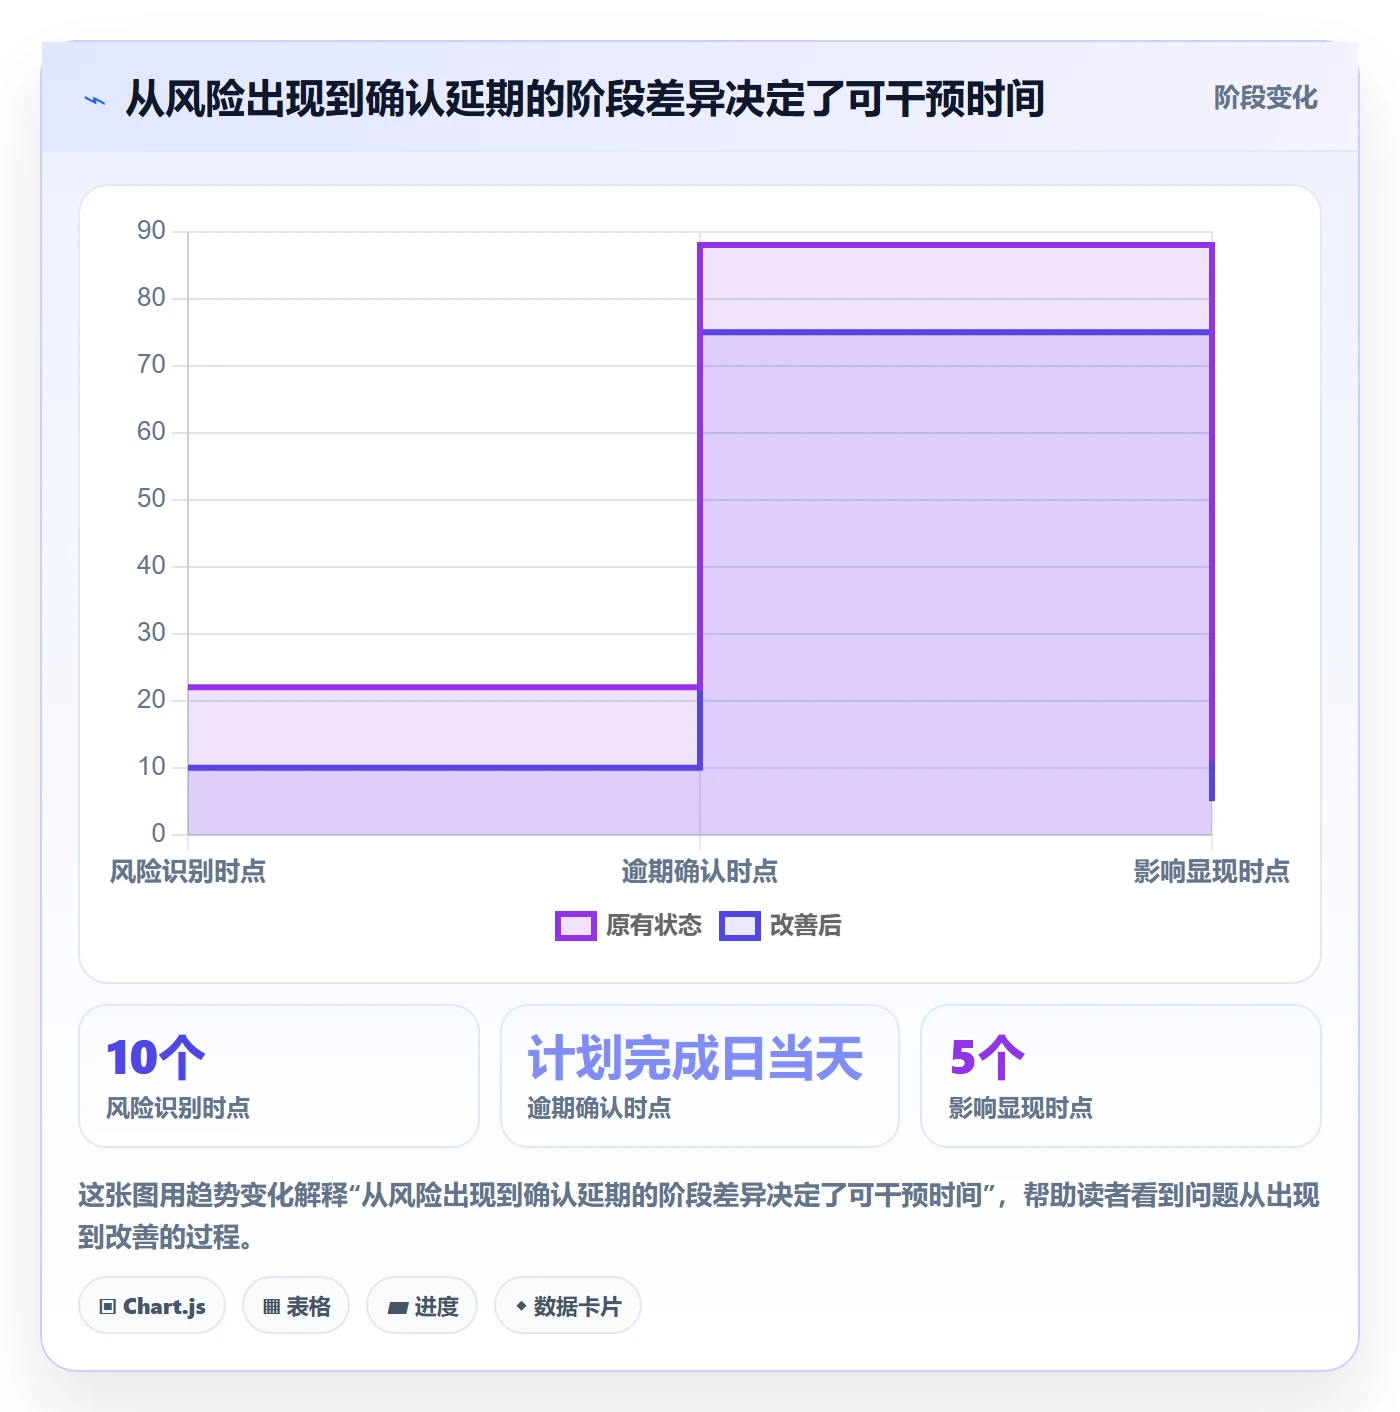This screenshot has height=1412, width=1400.
Task: Select the 表格 tag chip
Action: (x=296, y=1306)
